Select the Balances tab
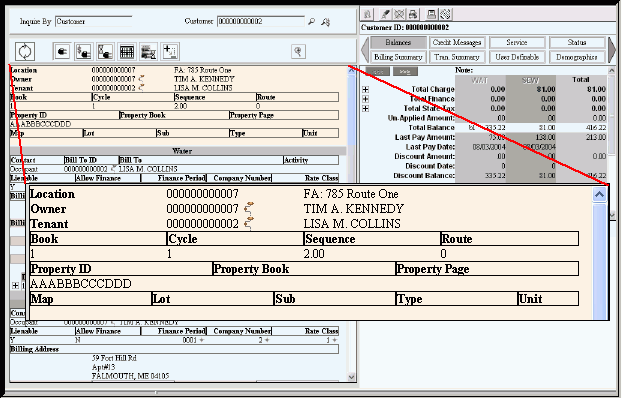622x398 pixels. click(x=398, y=42)
